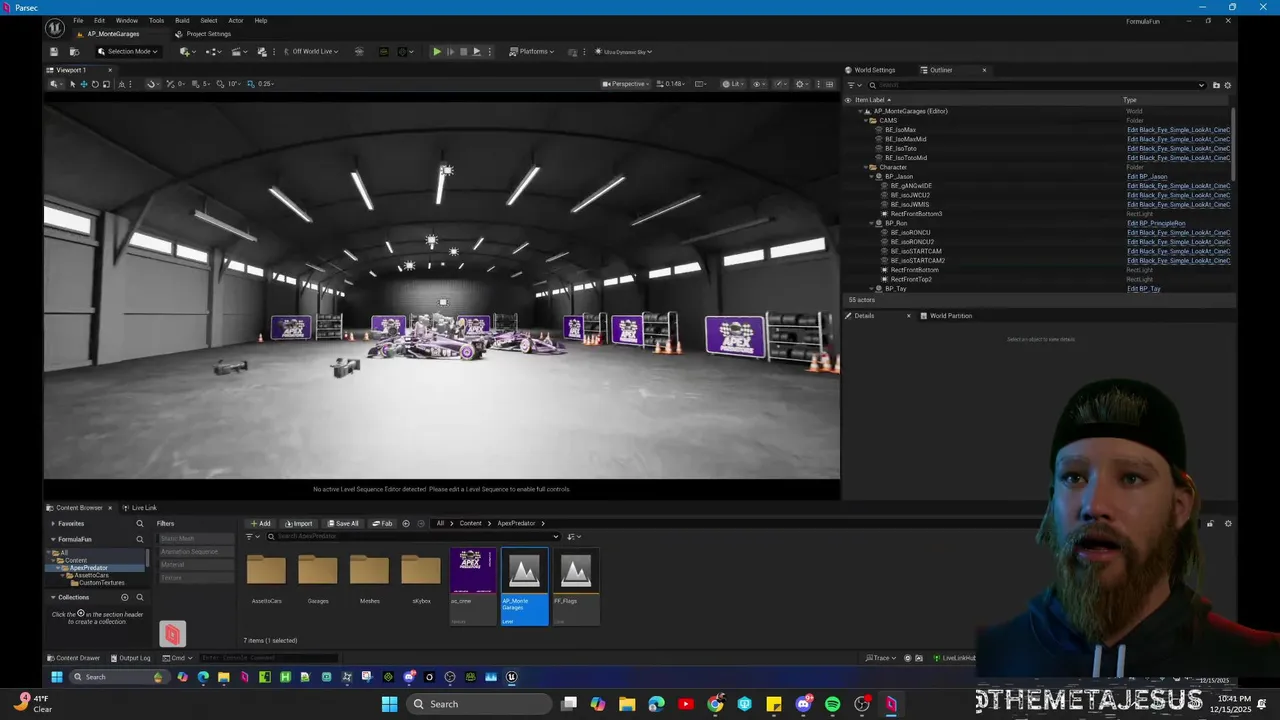Click the Skip frame play control
Screen dimensions: 1280x720
click(450, 52)
